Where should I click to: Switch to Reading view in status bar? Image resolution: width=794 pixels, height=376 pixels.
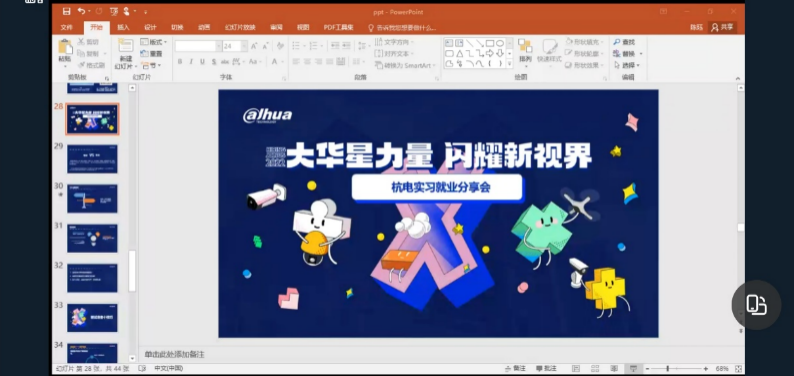pyautogui.click(x=614, y=368)
